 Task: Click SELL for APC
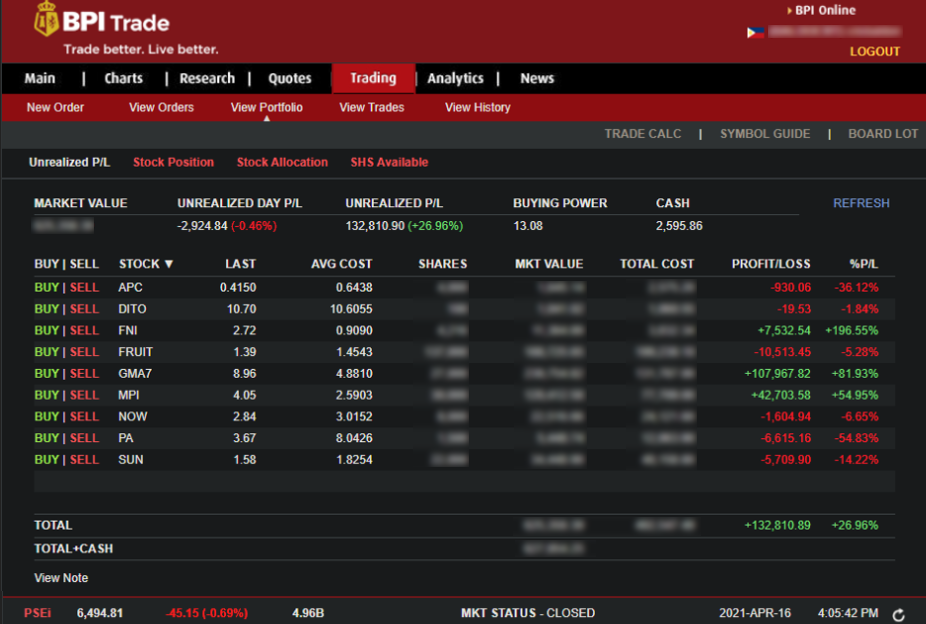tap(84, 288)
